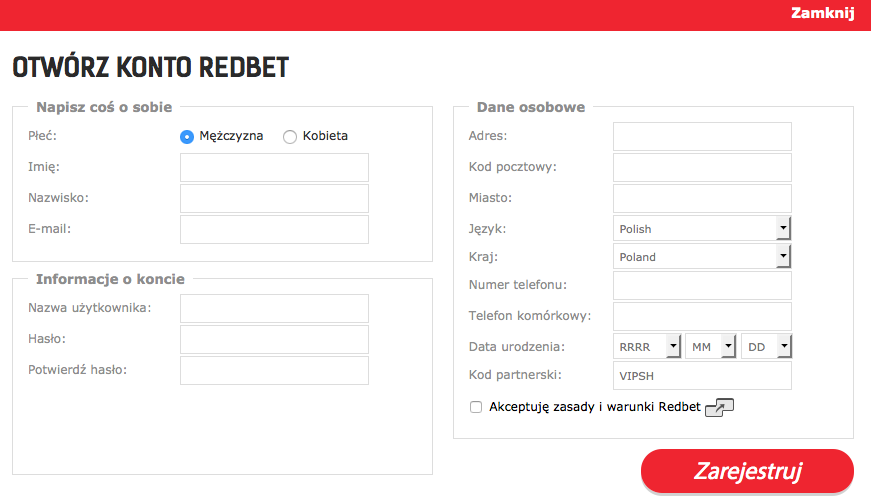Click the Kod partnerski field with VIPSH

[702, 376]
